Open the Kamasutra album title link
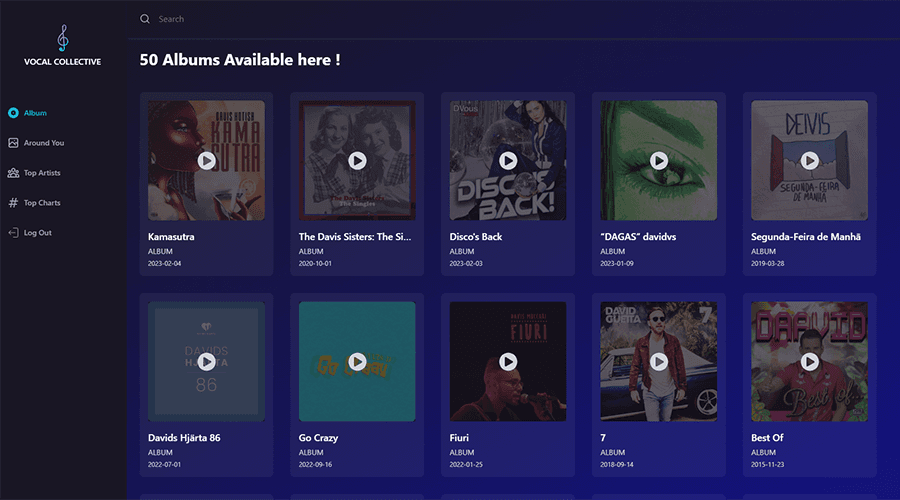Viewport: 900px width, 500px height. tap(171, 237)
